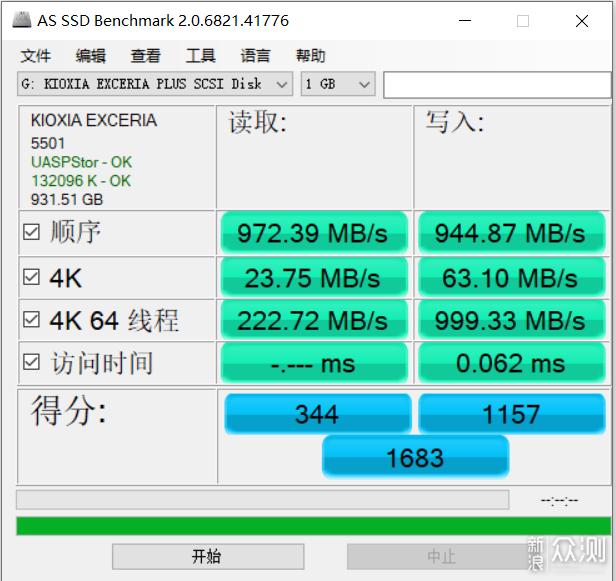Open the 语言 menu

255,55
